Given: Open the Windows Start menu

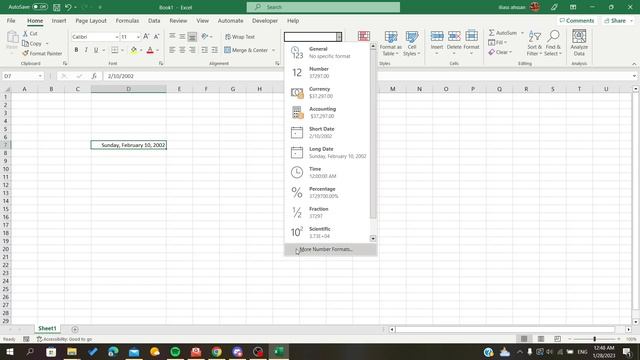Looking at the screenshot, I should coord(9,351).
